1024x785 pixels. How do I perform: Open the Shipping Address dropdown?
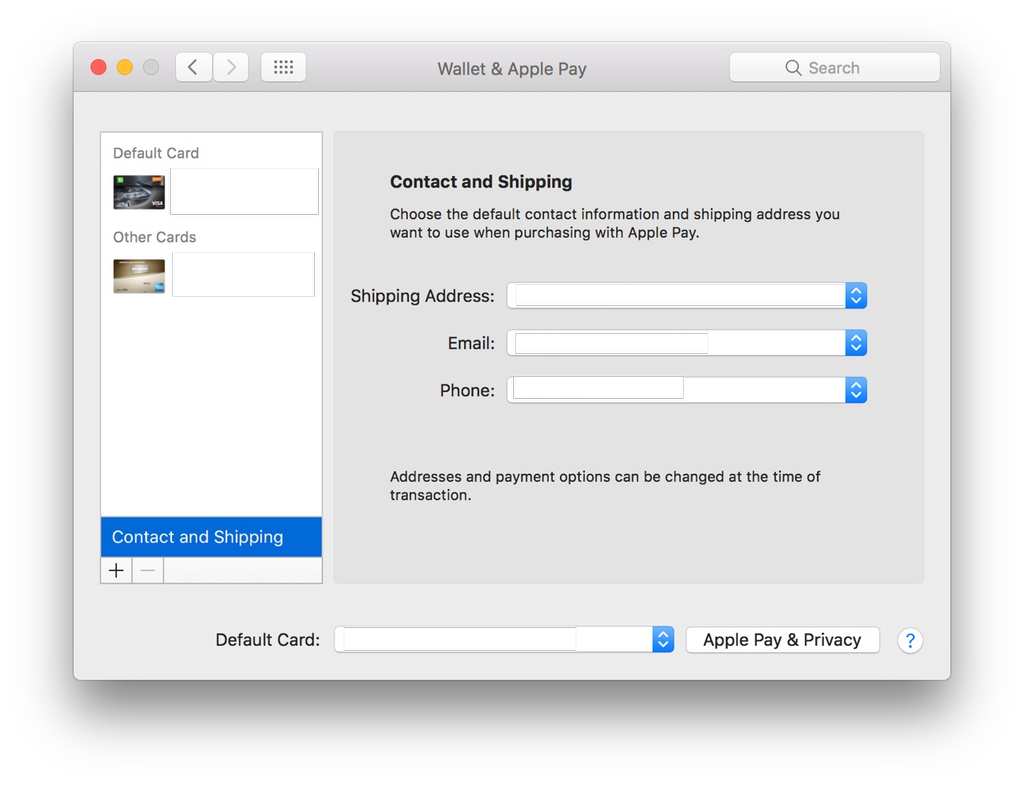tap(856, 295)
